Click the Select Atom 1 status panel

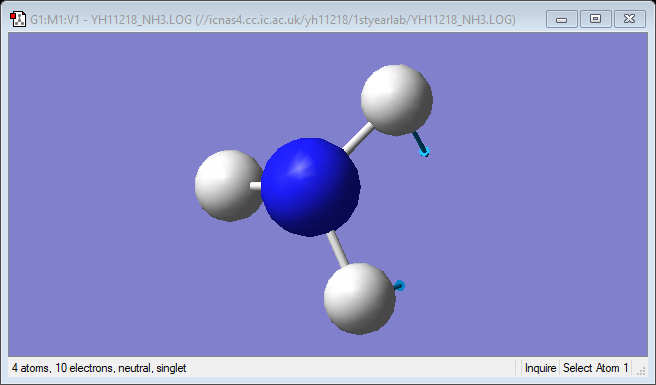click(596, 368)
